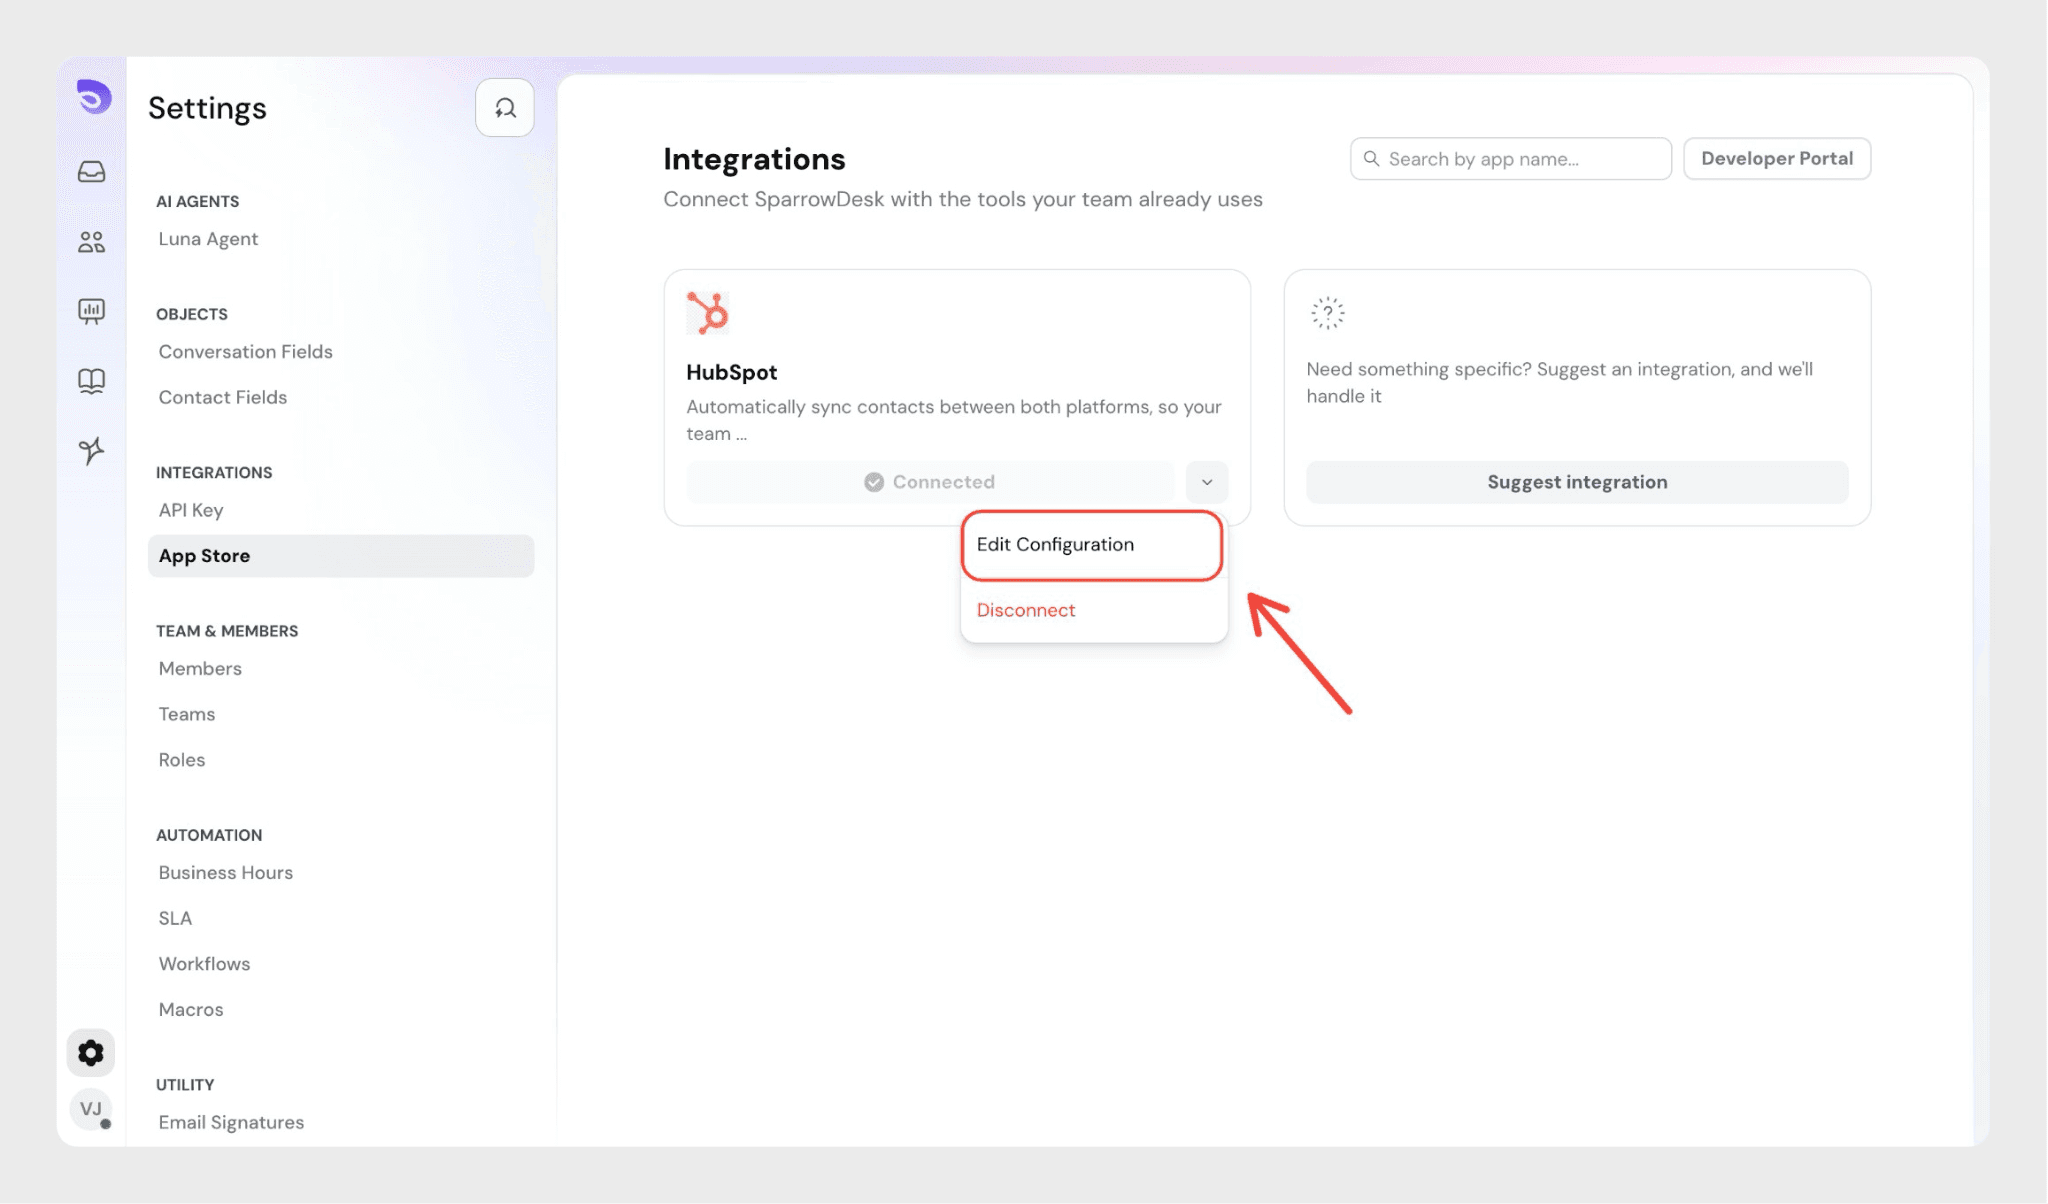Go to Luna Agent settings
Screen dimensions: 2048x1204
[208, 239]
